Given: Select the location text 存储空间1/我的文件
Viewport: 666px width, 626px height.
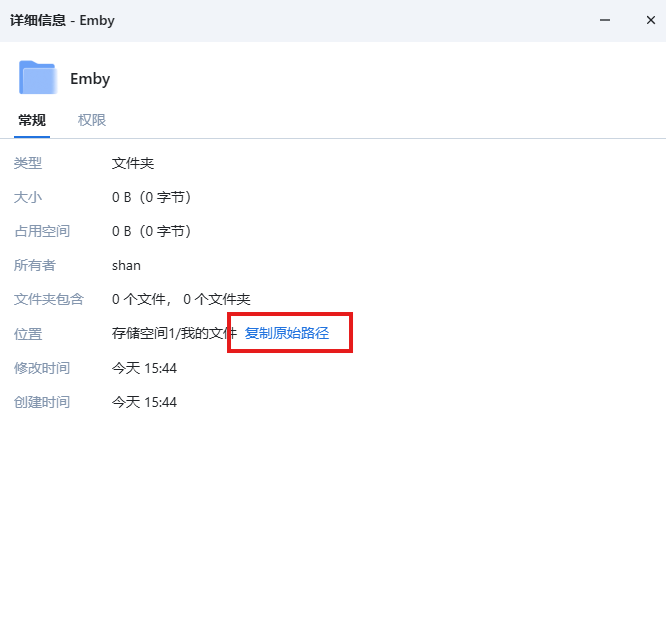Looking at the screenshot, I should click(x=174, y=333).
